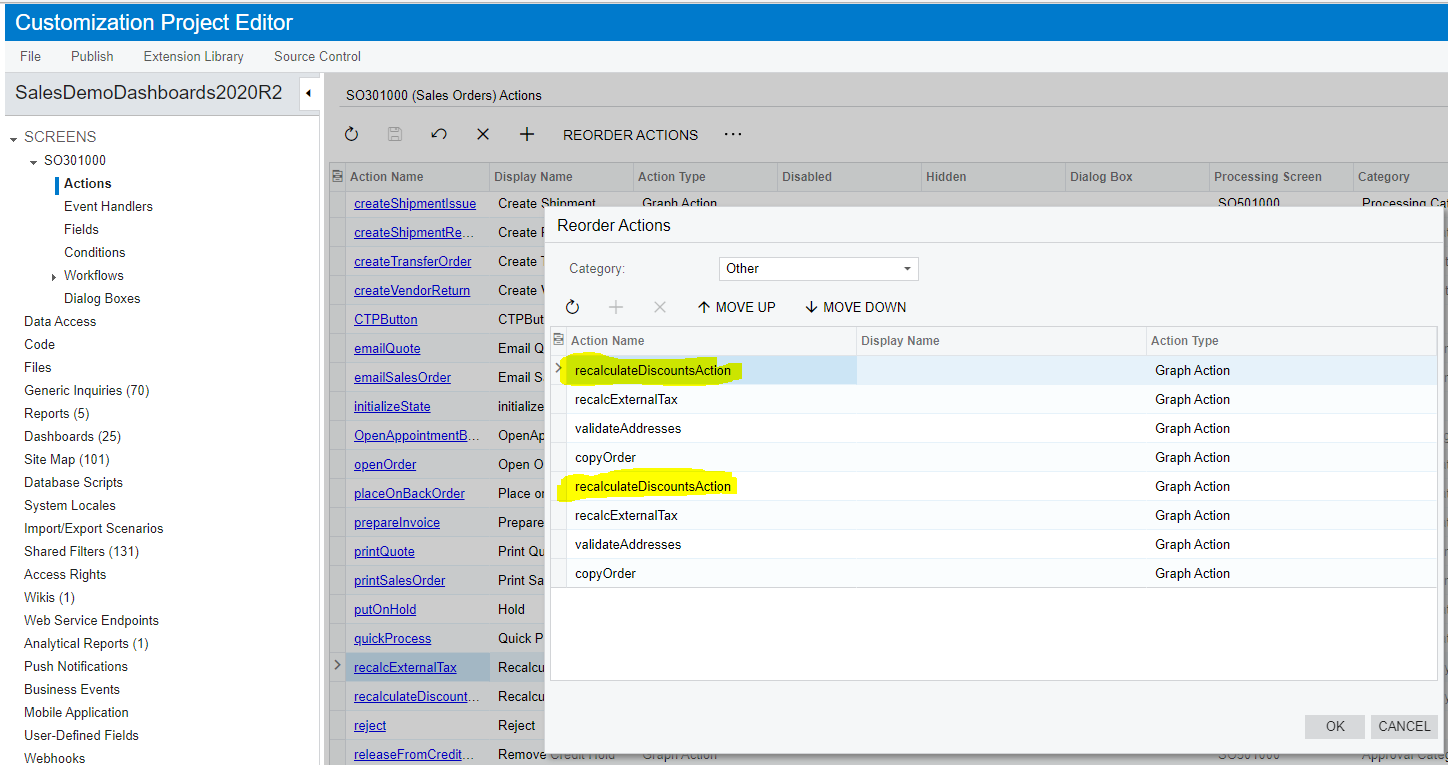Collapse the SCREENS tree section
This screenshot has height=765, width=1448.
click(x=14, y=138)
